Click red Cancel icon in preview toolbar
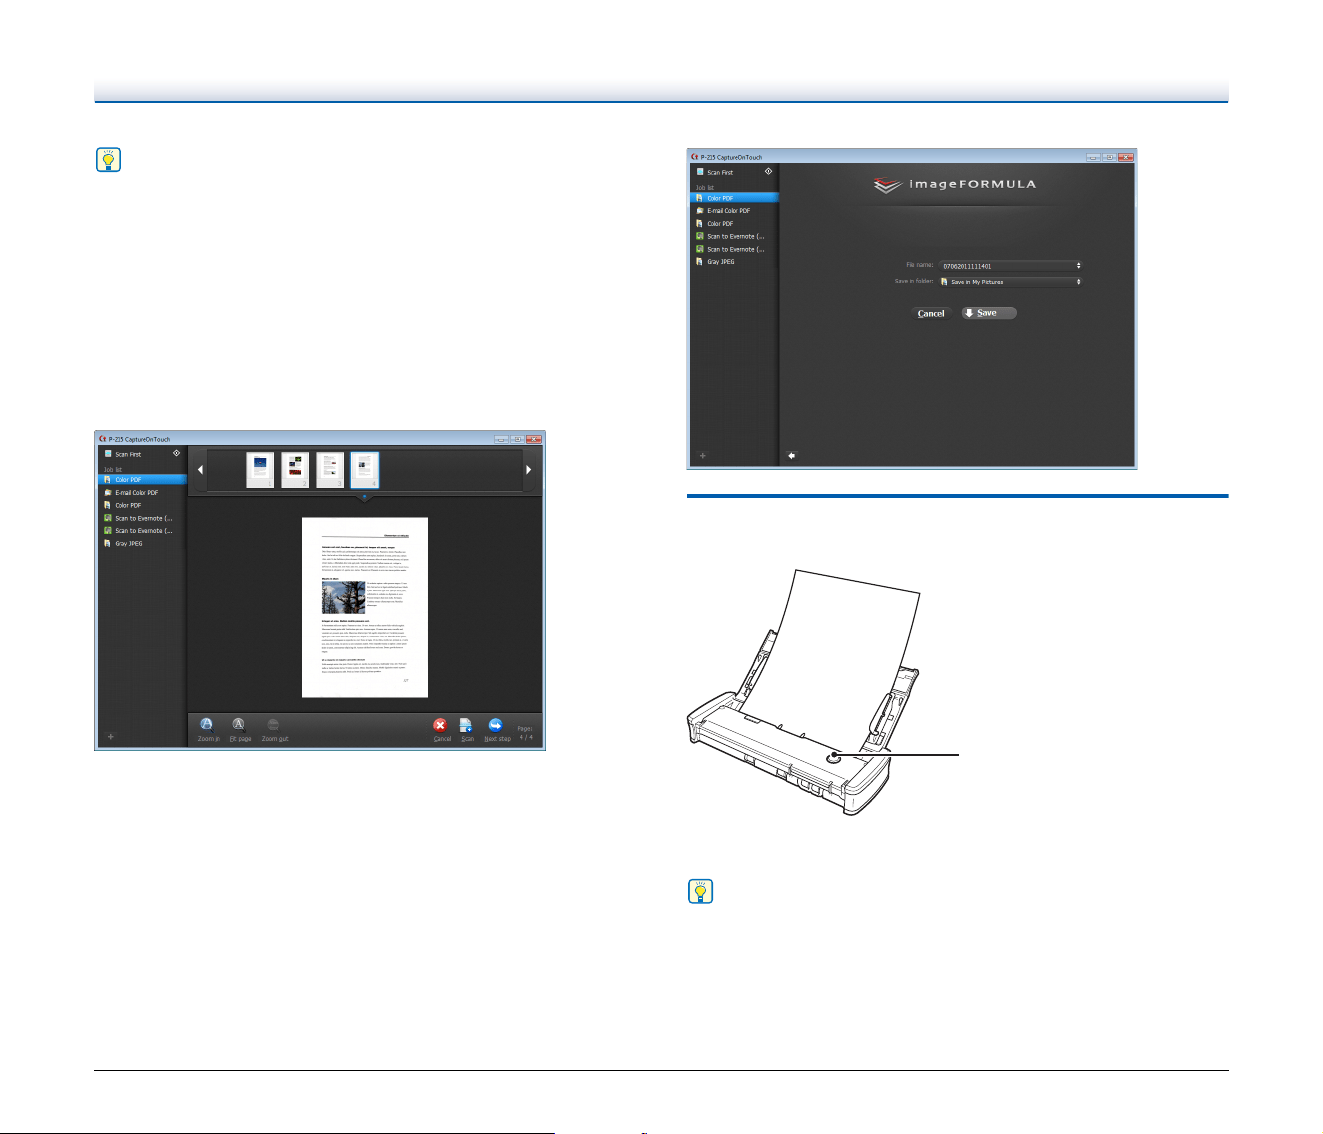Image resolution: width=1323 pixels, height=1134 pixels. click(440, 725)
